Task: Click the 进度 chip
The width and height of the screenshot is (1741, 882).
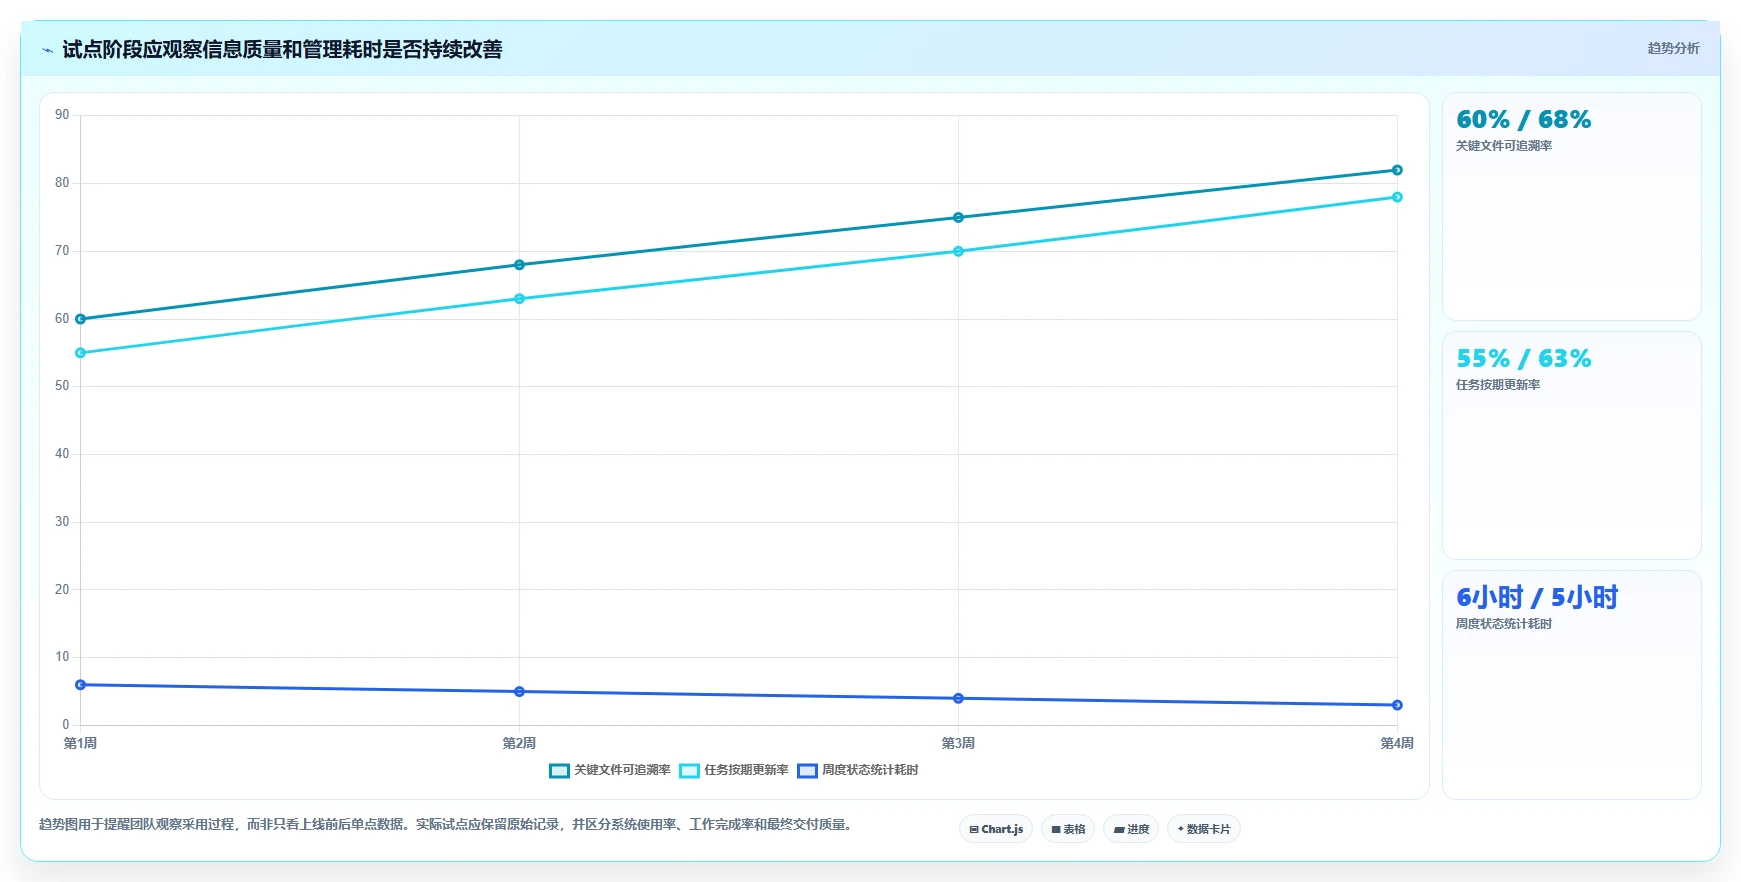Action: pyautogui.click(x=1131, y=829)
